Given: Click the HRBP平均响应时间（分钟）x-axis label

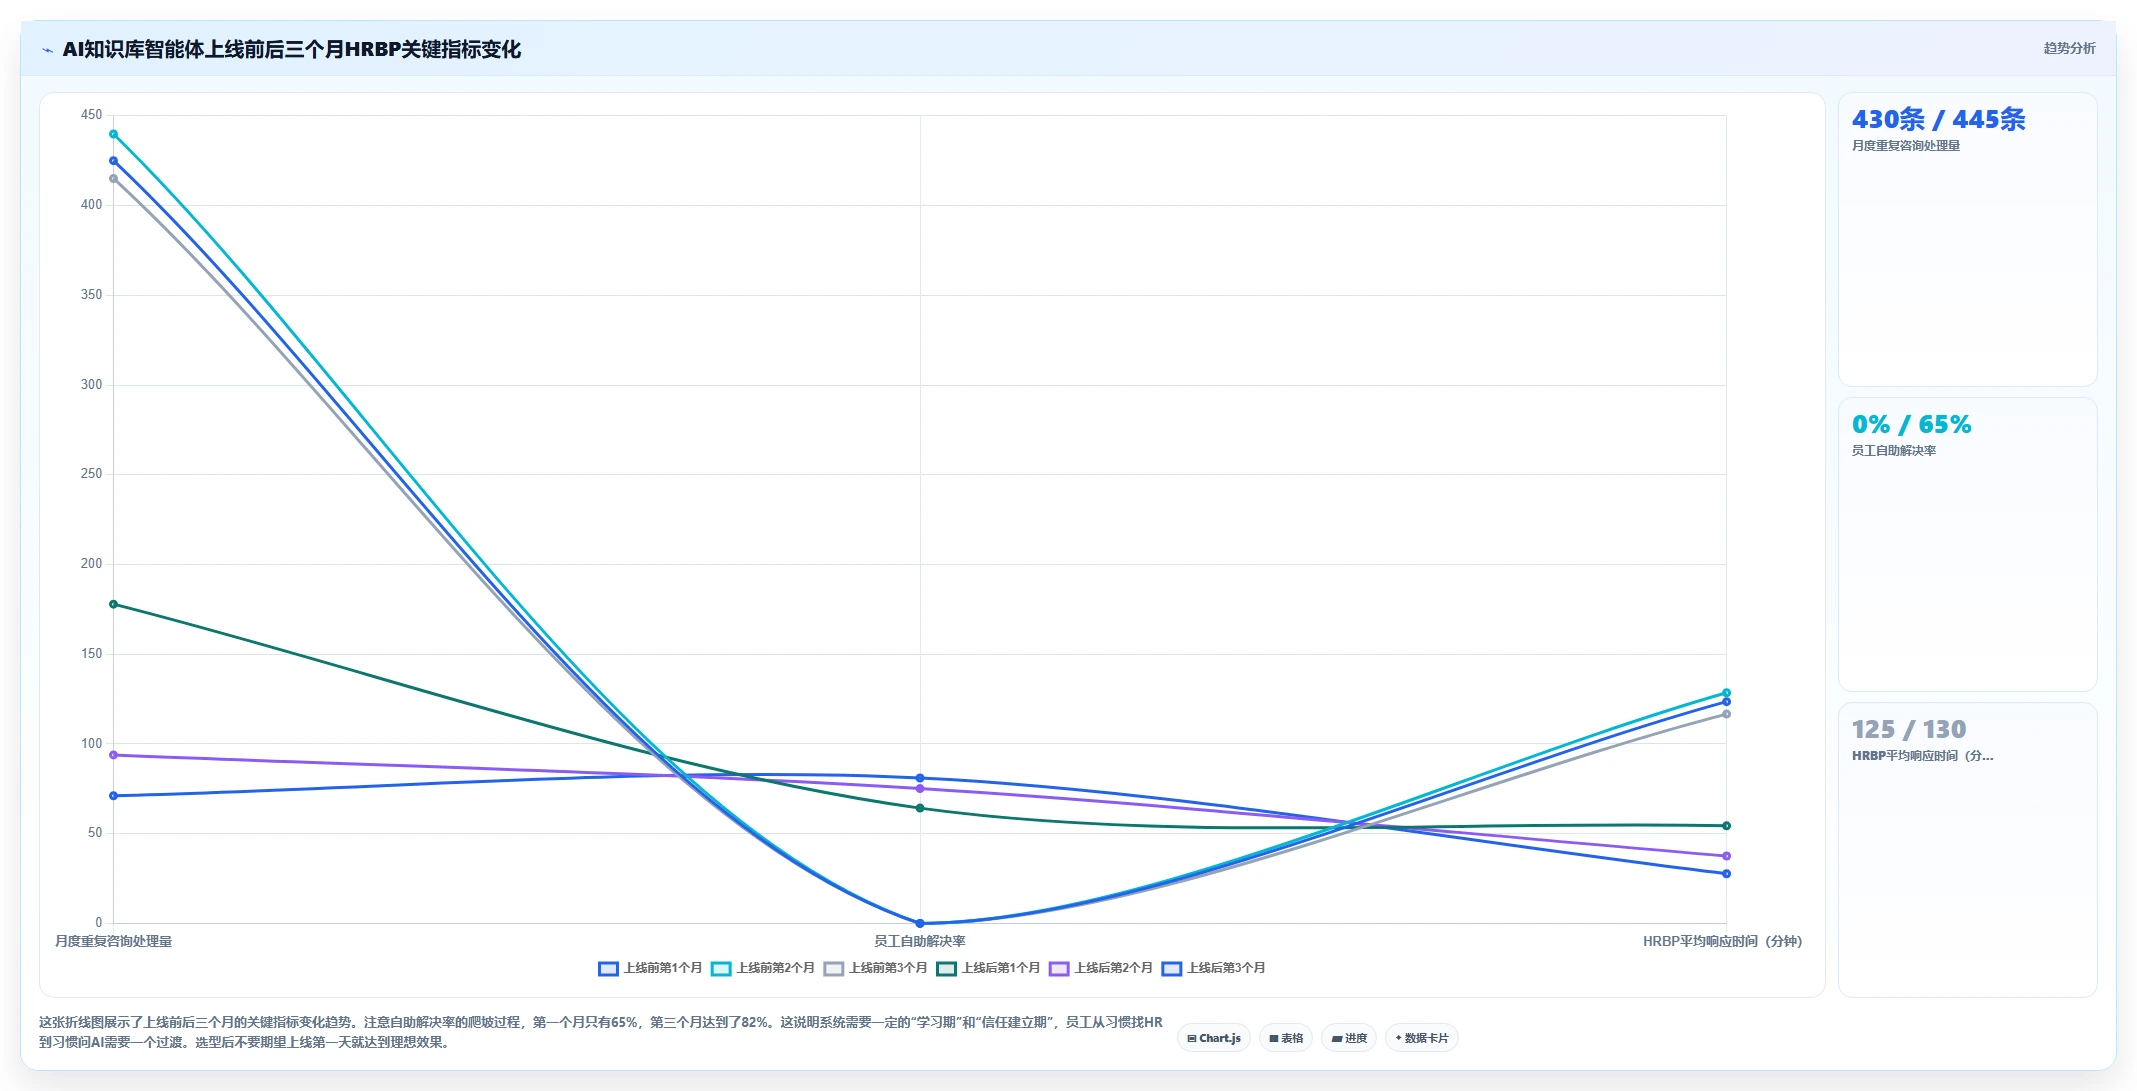Looking at the screenshot, I should (1722, 941).
